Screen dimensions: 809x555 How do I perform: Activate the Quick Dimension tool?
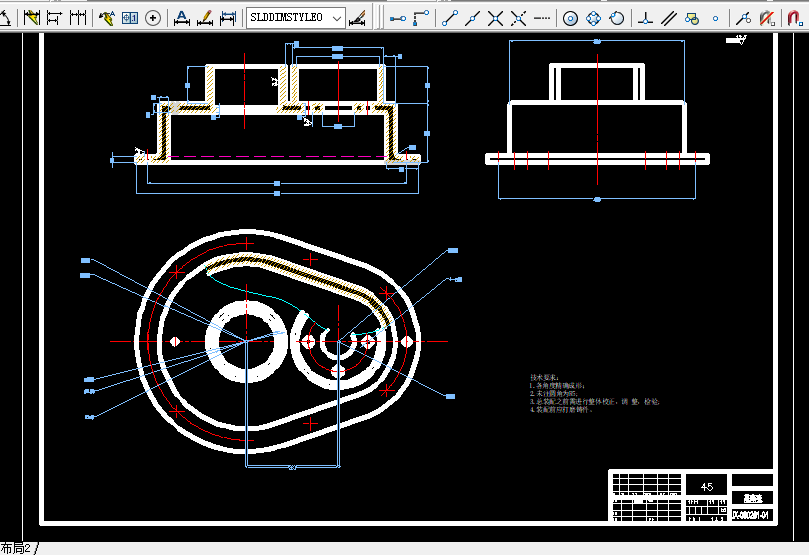(31, 18)
